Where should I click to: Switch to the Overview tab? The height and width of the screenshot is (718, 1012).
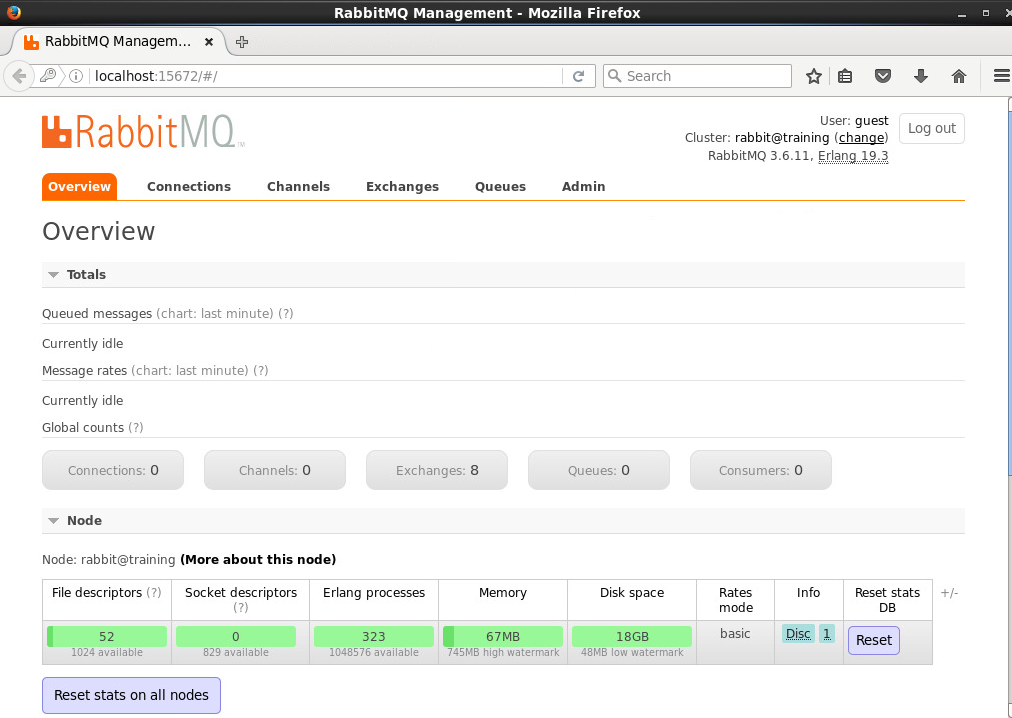(79, 187)
